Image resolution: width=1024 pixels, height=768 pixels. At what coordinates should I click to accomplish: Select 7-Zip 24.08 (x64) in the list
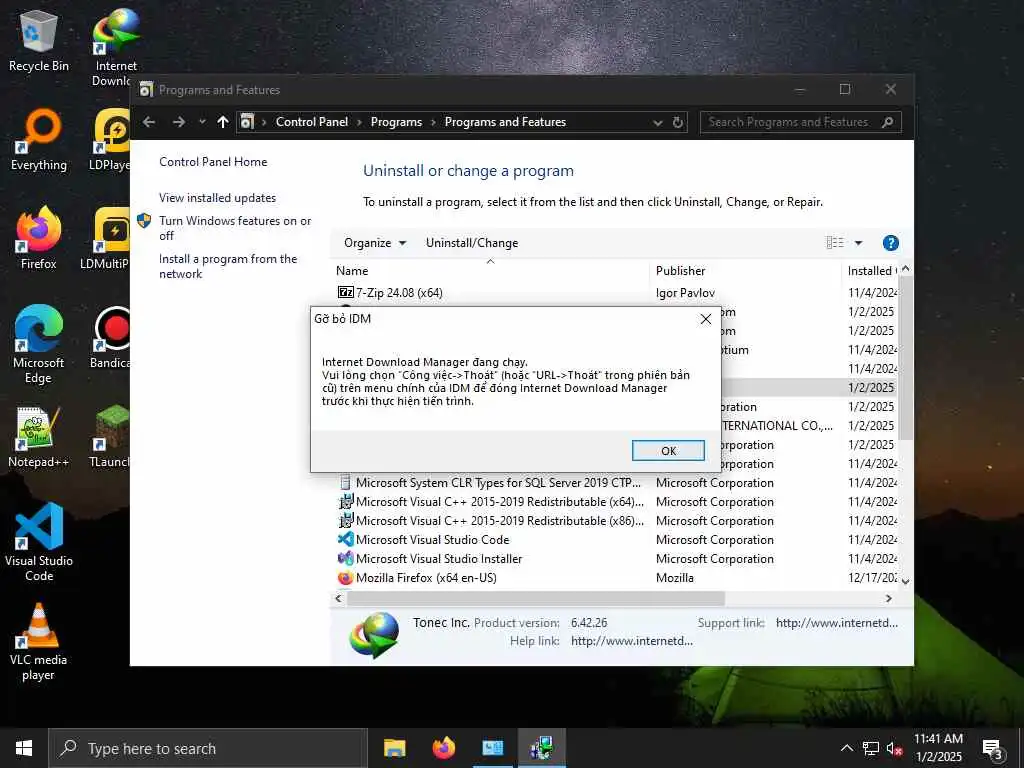(x=399, y=293)
